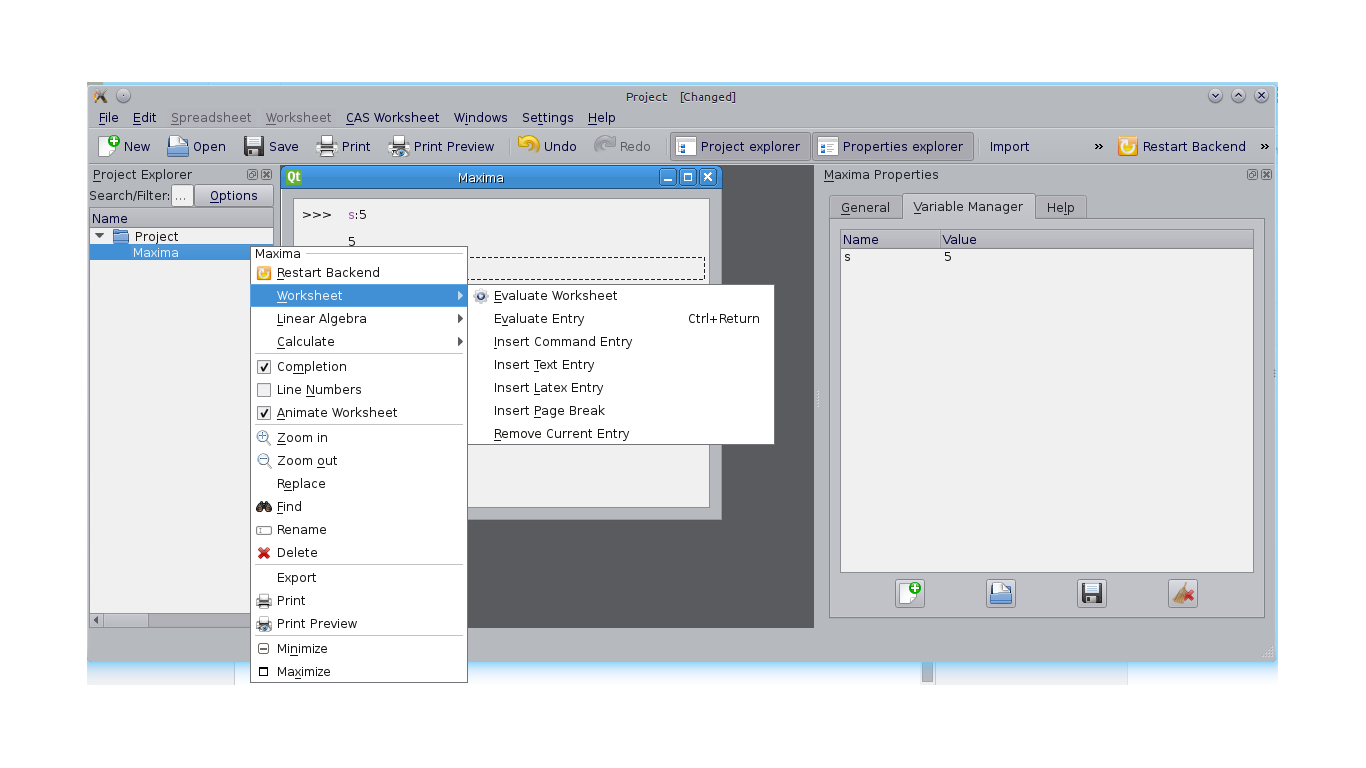Save variables using the floppy disk icon

(x=1091, y=593)
